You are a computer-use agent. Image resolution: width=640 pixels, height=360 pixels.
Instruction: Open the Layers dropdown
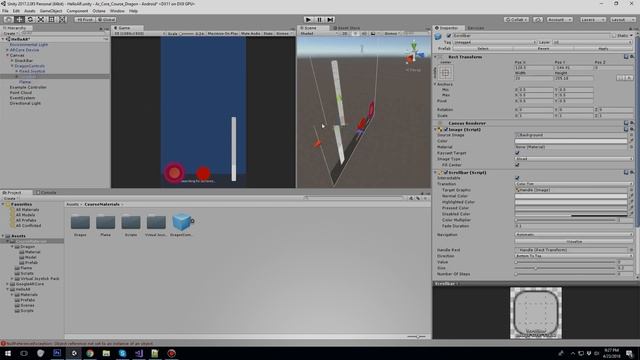(x=592, y=19)
